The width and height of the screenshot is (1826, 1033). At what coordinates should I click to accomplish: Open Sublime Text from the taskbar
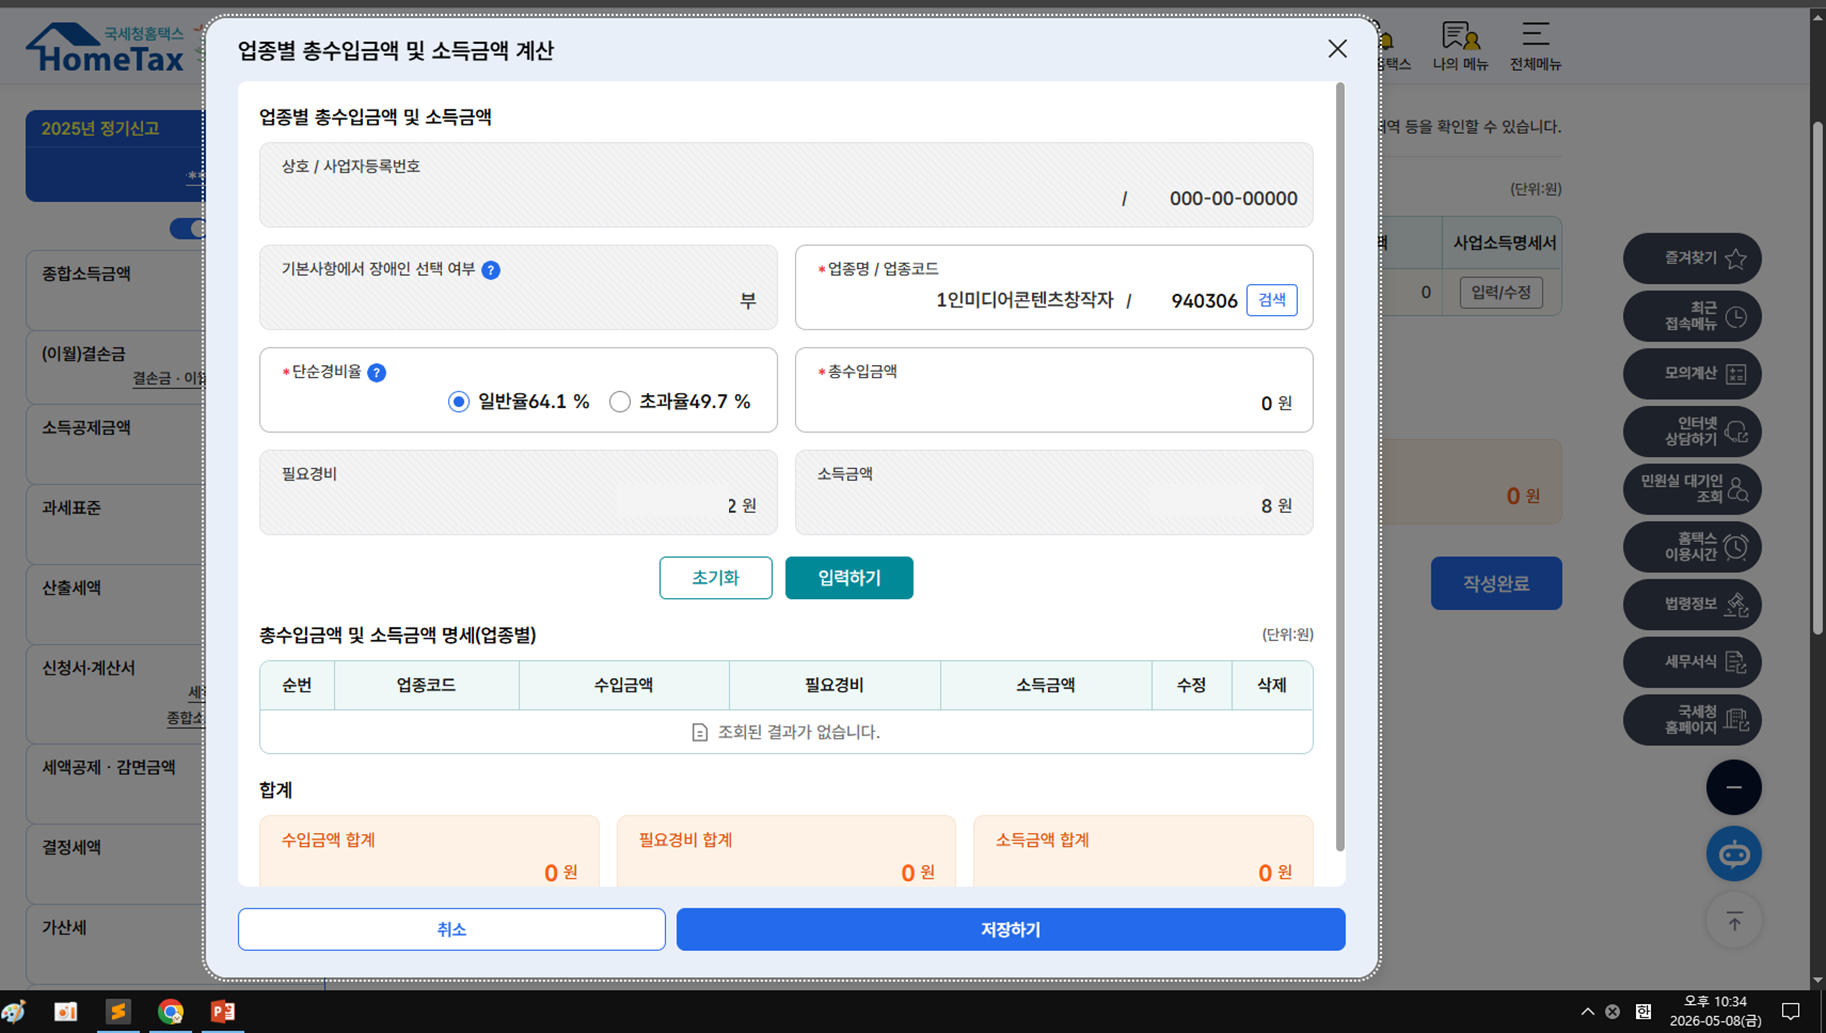pyautogui.click(x=118, y=1011)
